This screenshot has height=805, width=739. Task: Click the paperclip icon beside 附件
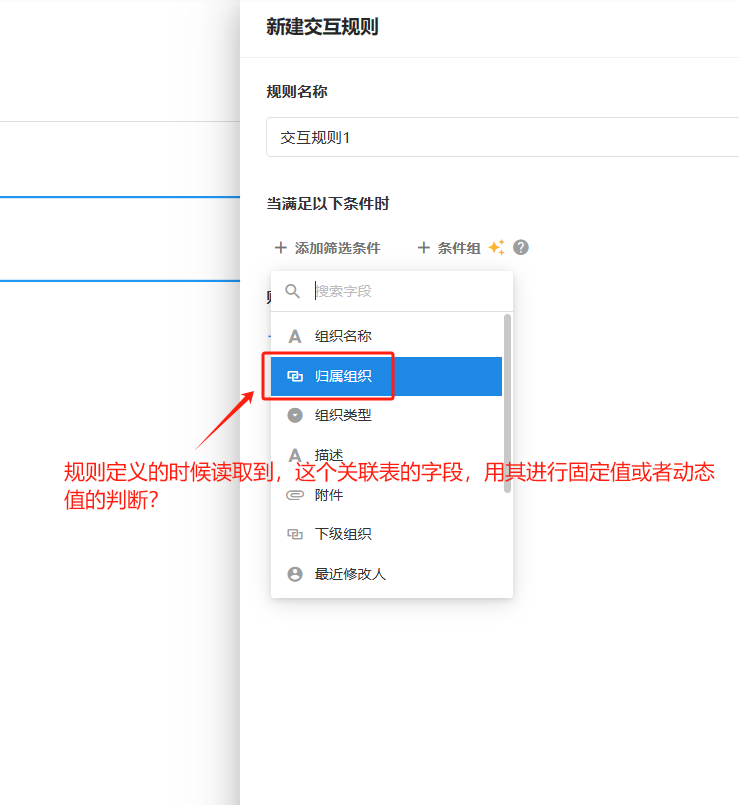click(x=295, y=495)
